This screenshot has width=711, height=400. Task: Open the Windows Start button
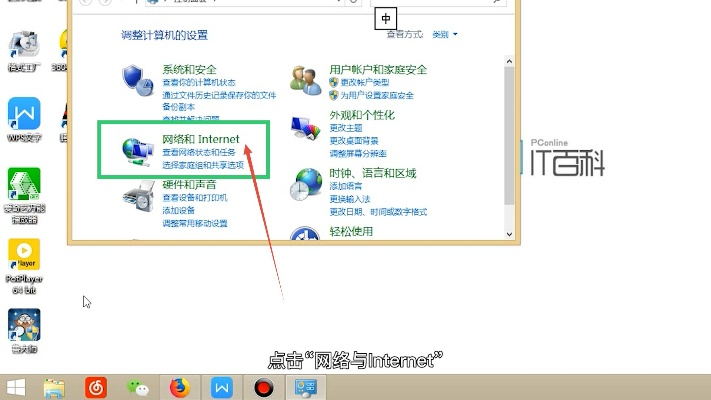[17, 386]
